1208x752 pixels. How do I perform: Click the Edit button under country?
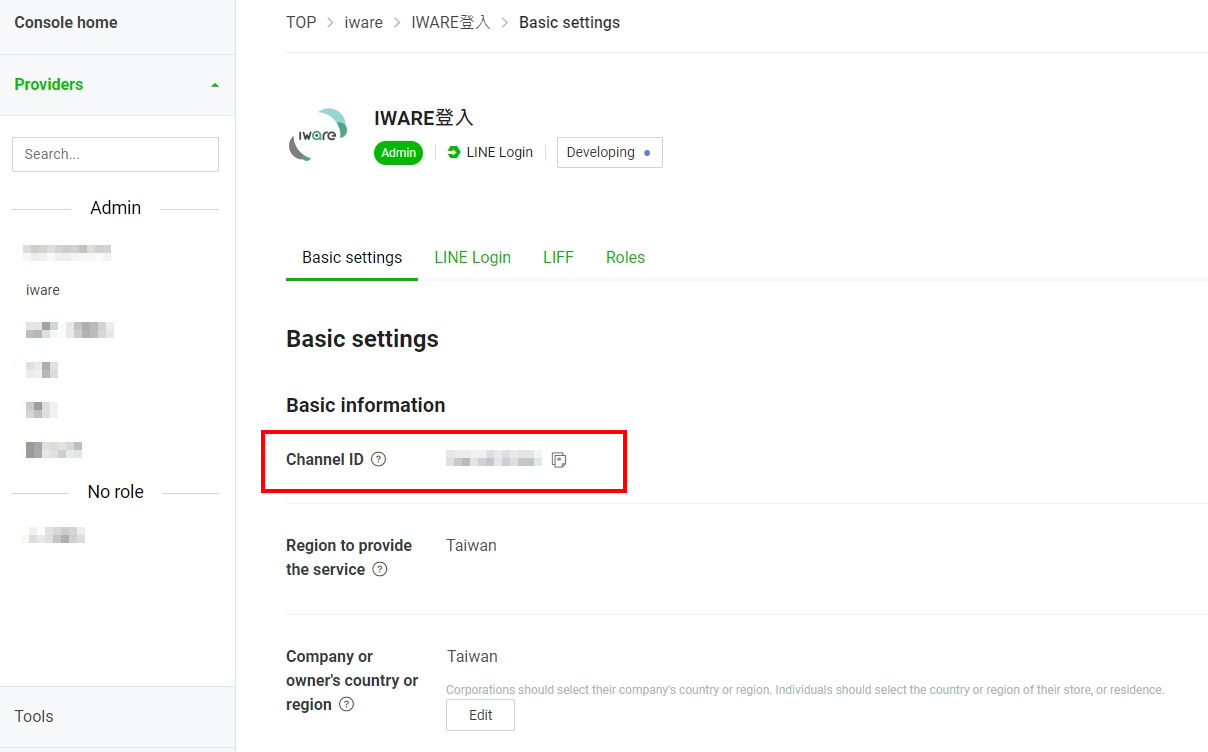480,715
